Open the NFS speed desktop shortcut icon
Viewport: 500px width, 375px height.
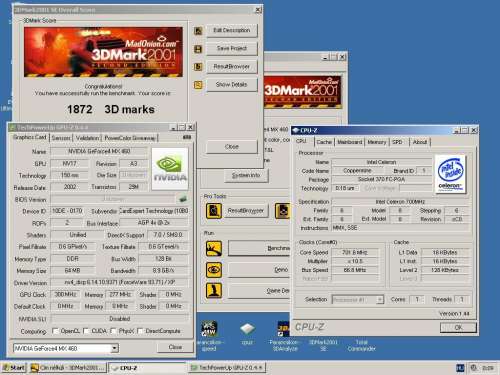click(x=209, y=329)
